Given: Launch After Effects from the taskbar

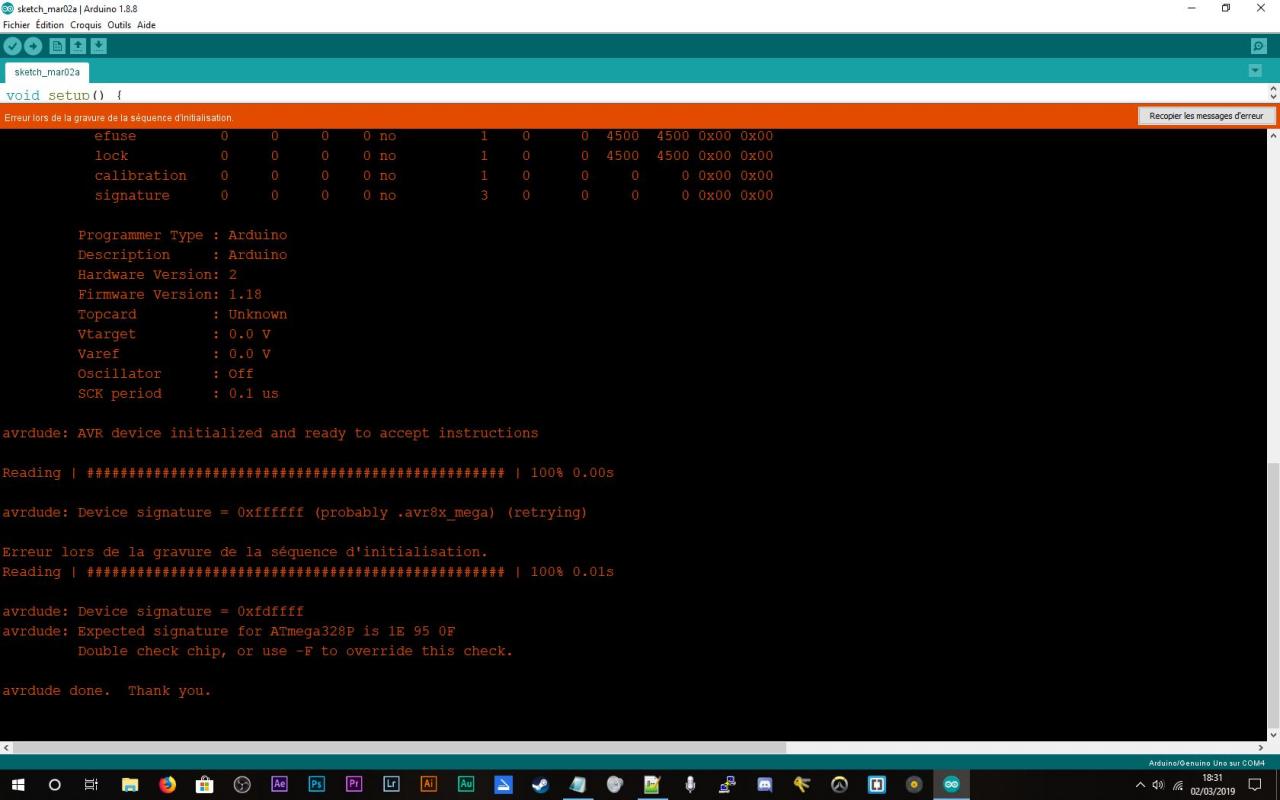Looking at the screenshot, I should (279, 784).
